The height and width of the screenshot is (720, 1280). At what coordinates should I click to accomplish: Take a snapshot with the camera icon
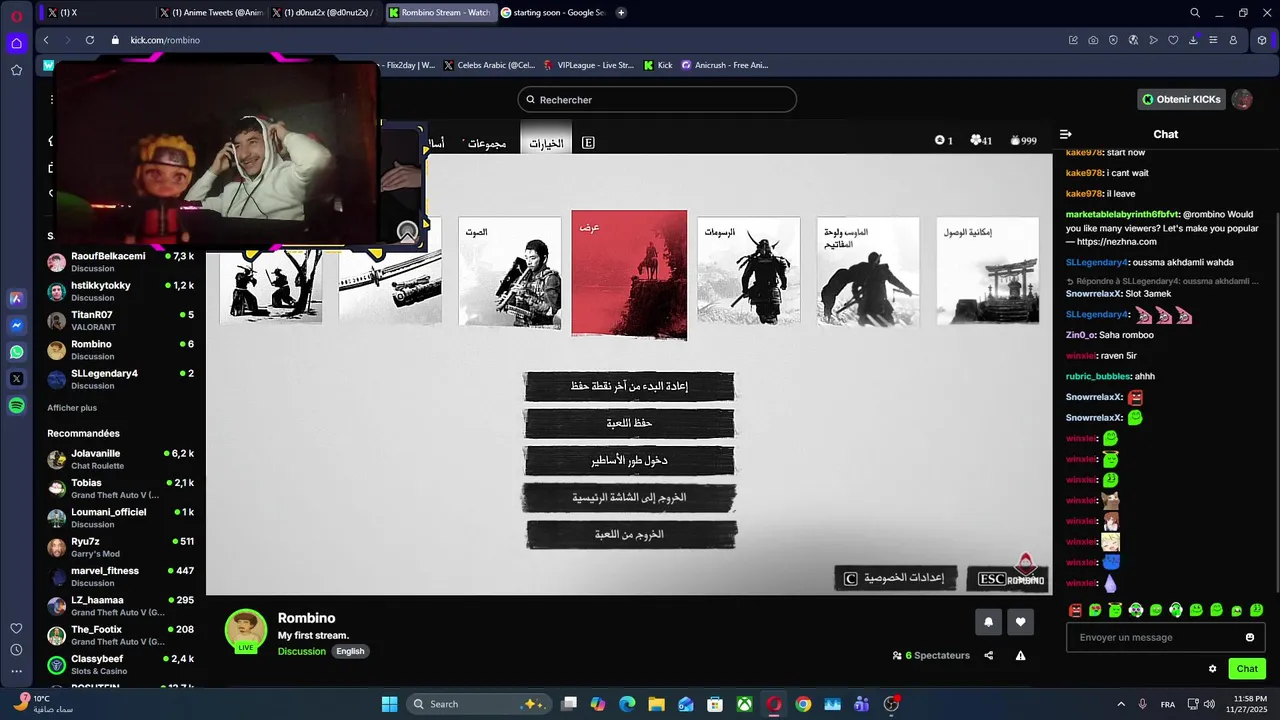click(1093, 40)
